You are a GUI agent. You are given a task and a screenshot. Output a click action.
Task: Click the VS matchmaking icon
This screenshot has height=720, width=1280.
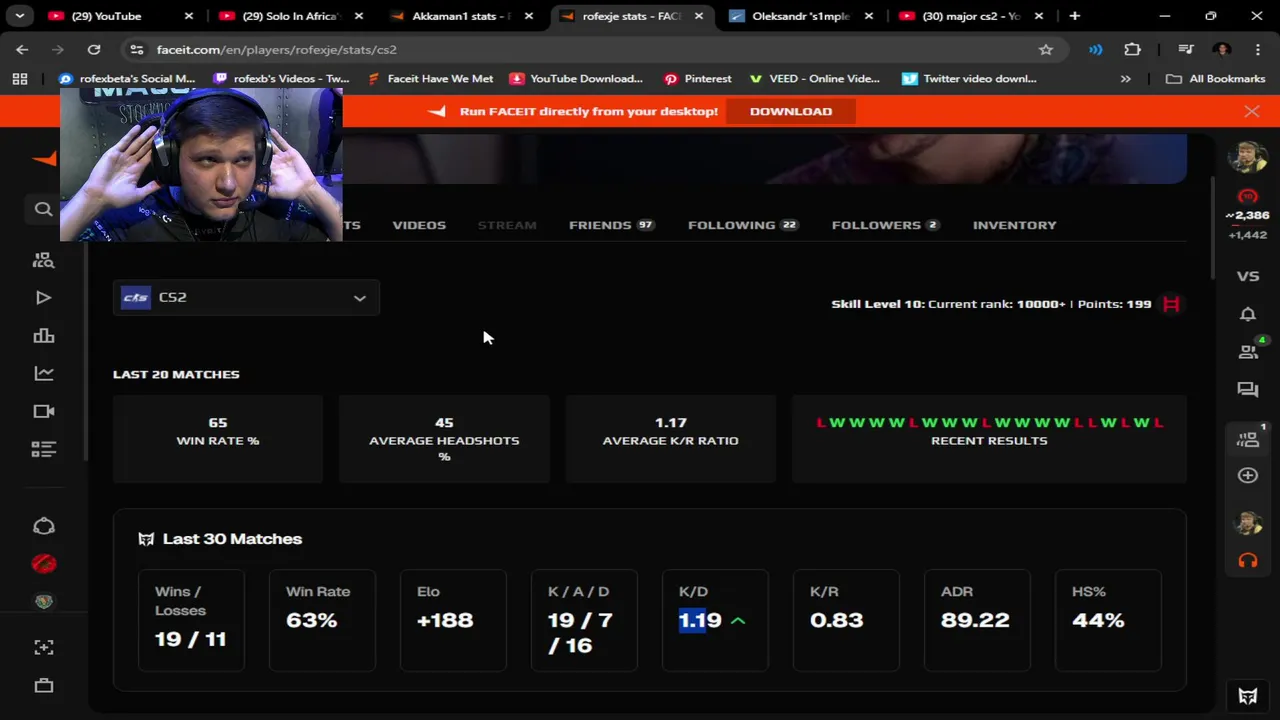pyautogui.click(x=1247, y=276)
